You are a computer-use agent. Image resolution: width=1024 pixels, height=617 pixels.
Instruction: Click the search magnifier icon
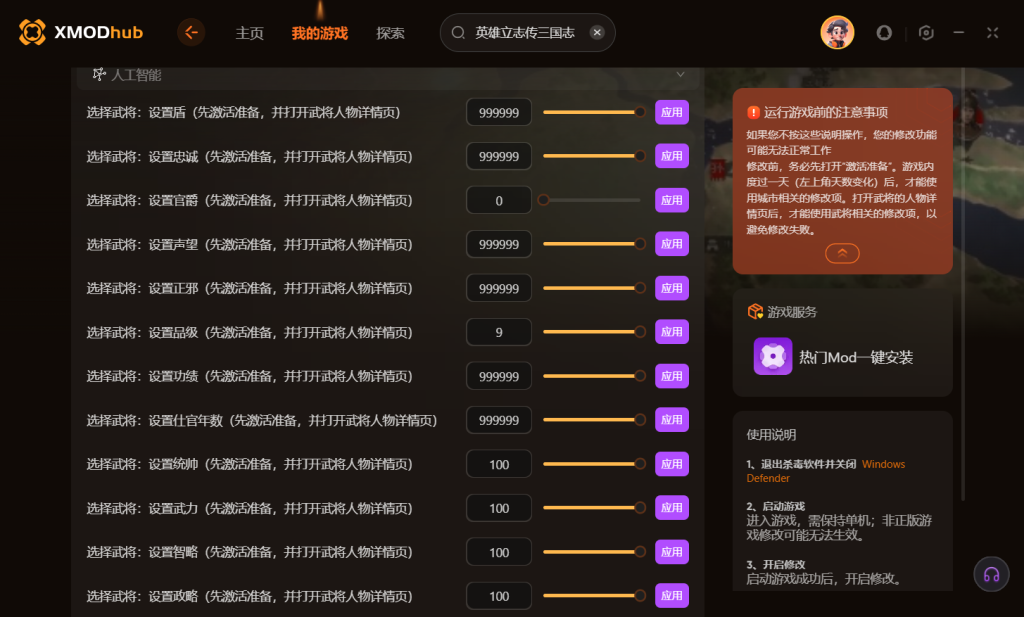458,33
